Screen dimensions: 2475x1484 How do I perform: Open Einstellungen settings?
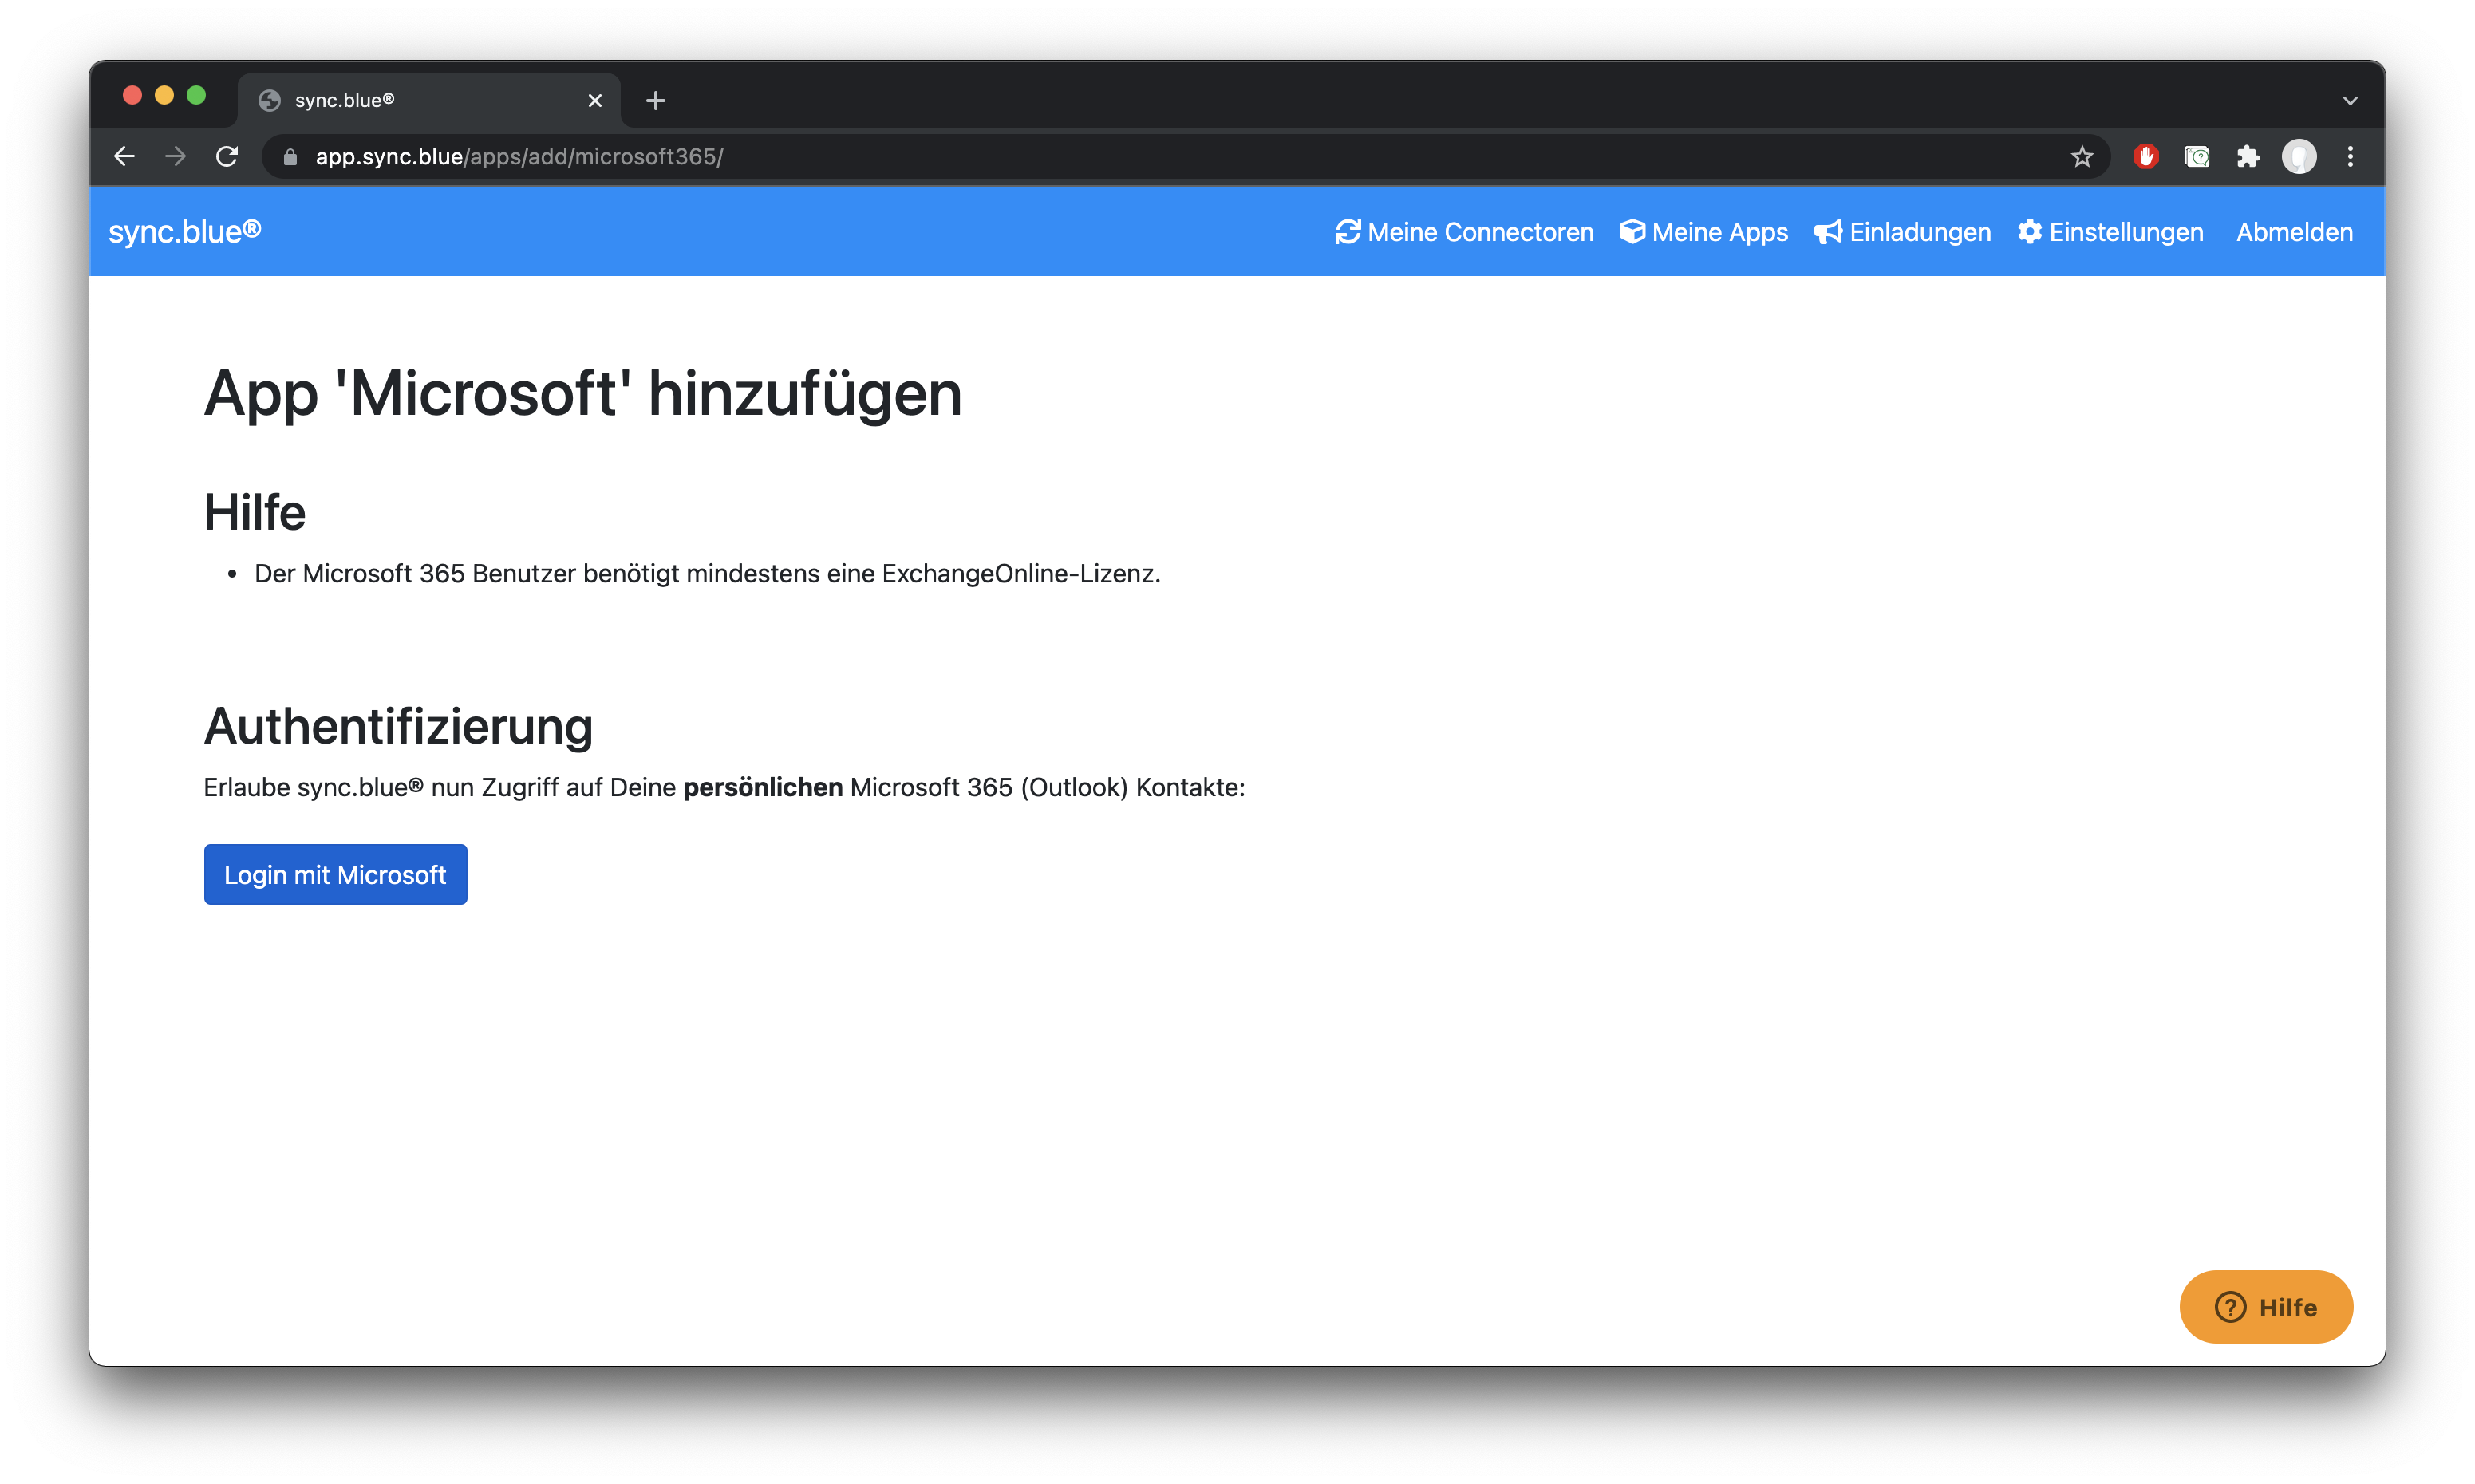click(x=2111, y=232)
